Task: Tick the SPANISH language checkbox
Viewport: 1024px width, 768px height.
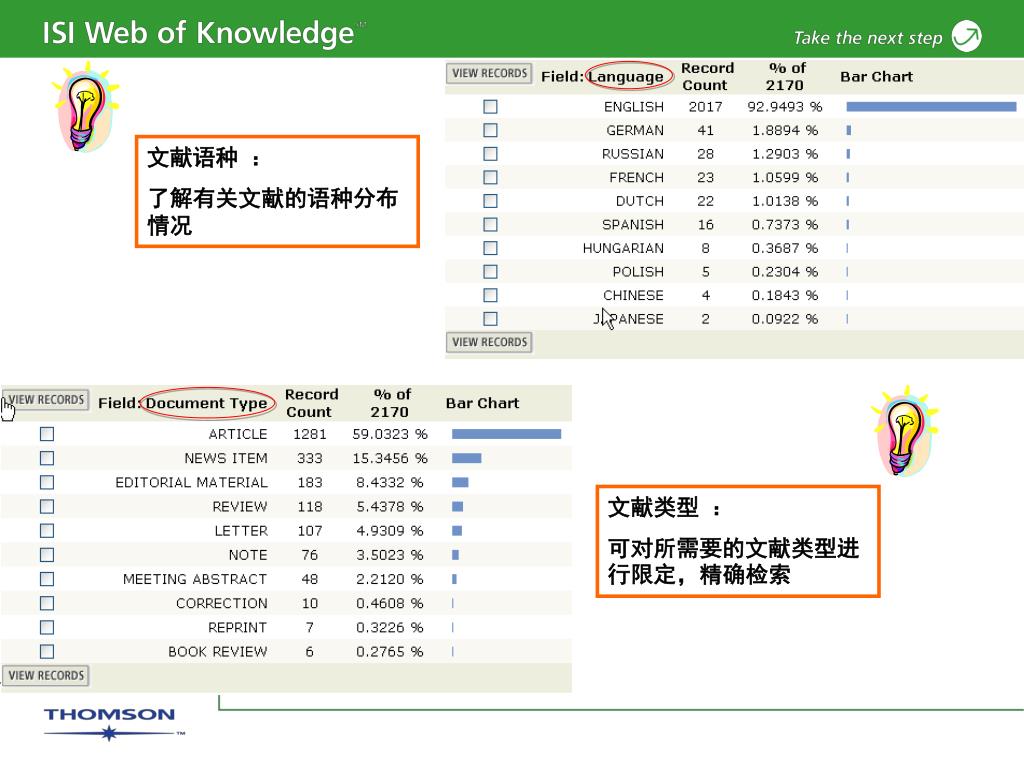Action: [490, 224]
